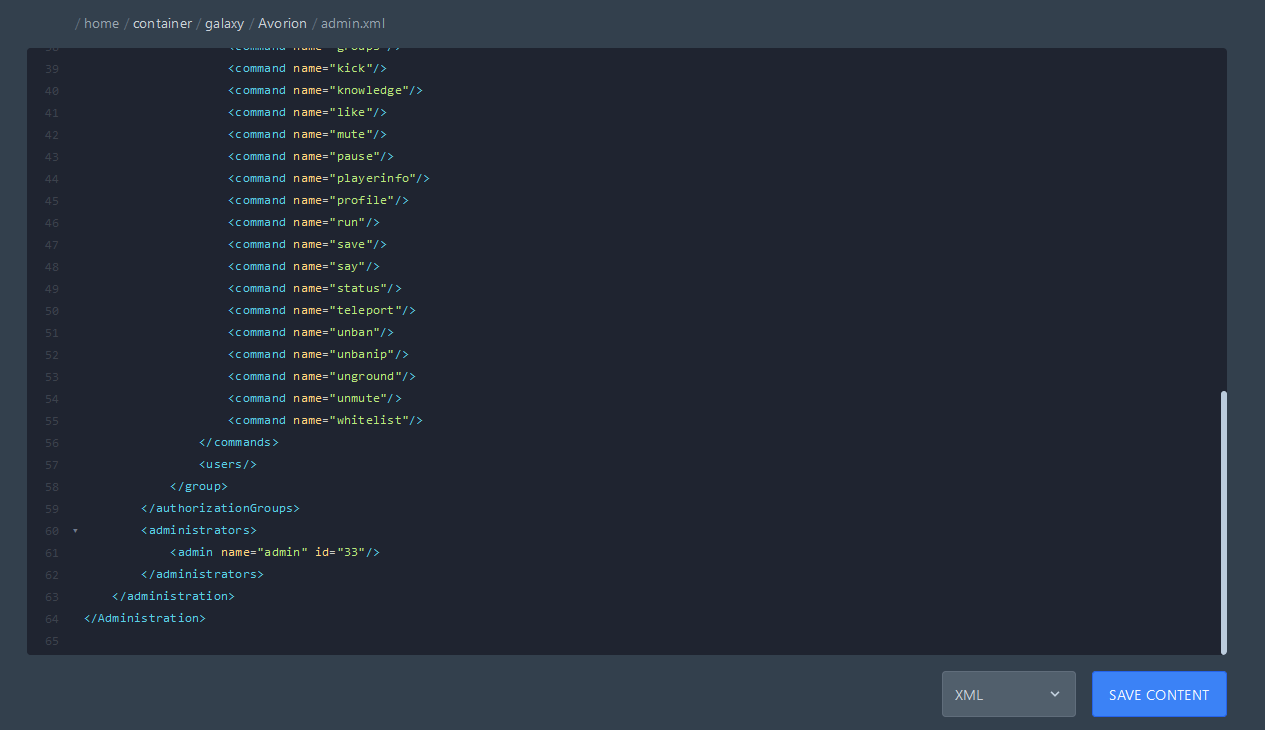Open the home breadcrumb link

pos(101,23)
